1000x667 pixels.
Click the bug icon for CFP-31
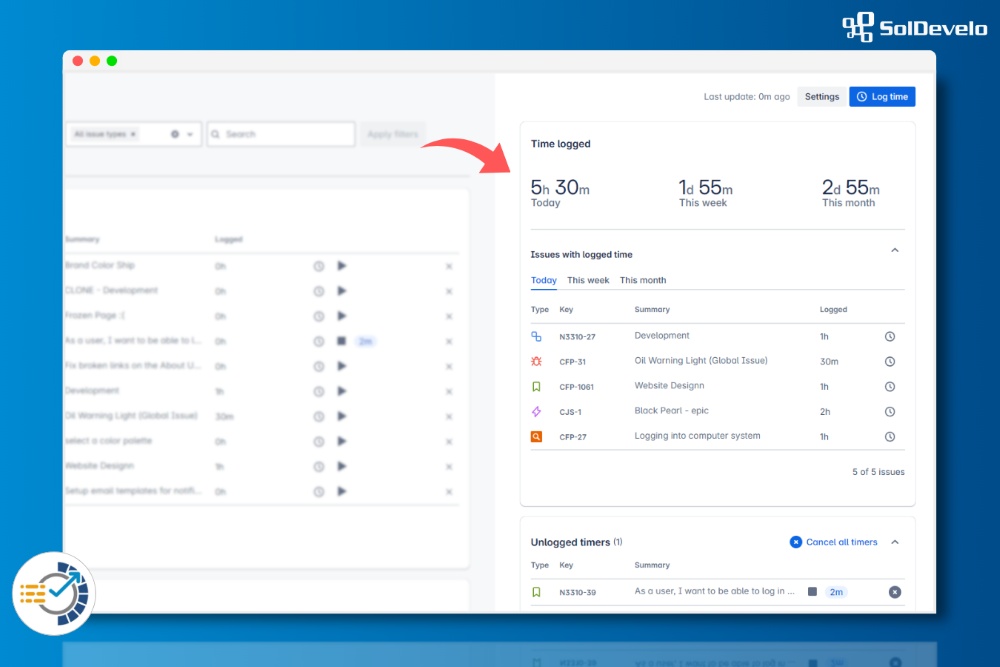pos(537,362)
